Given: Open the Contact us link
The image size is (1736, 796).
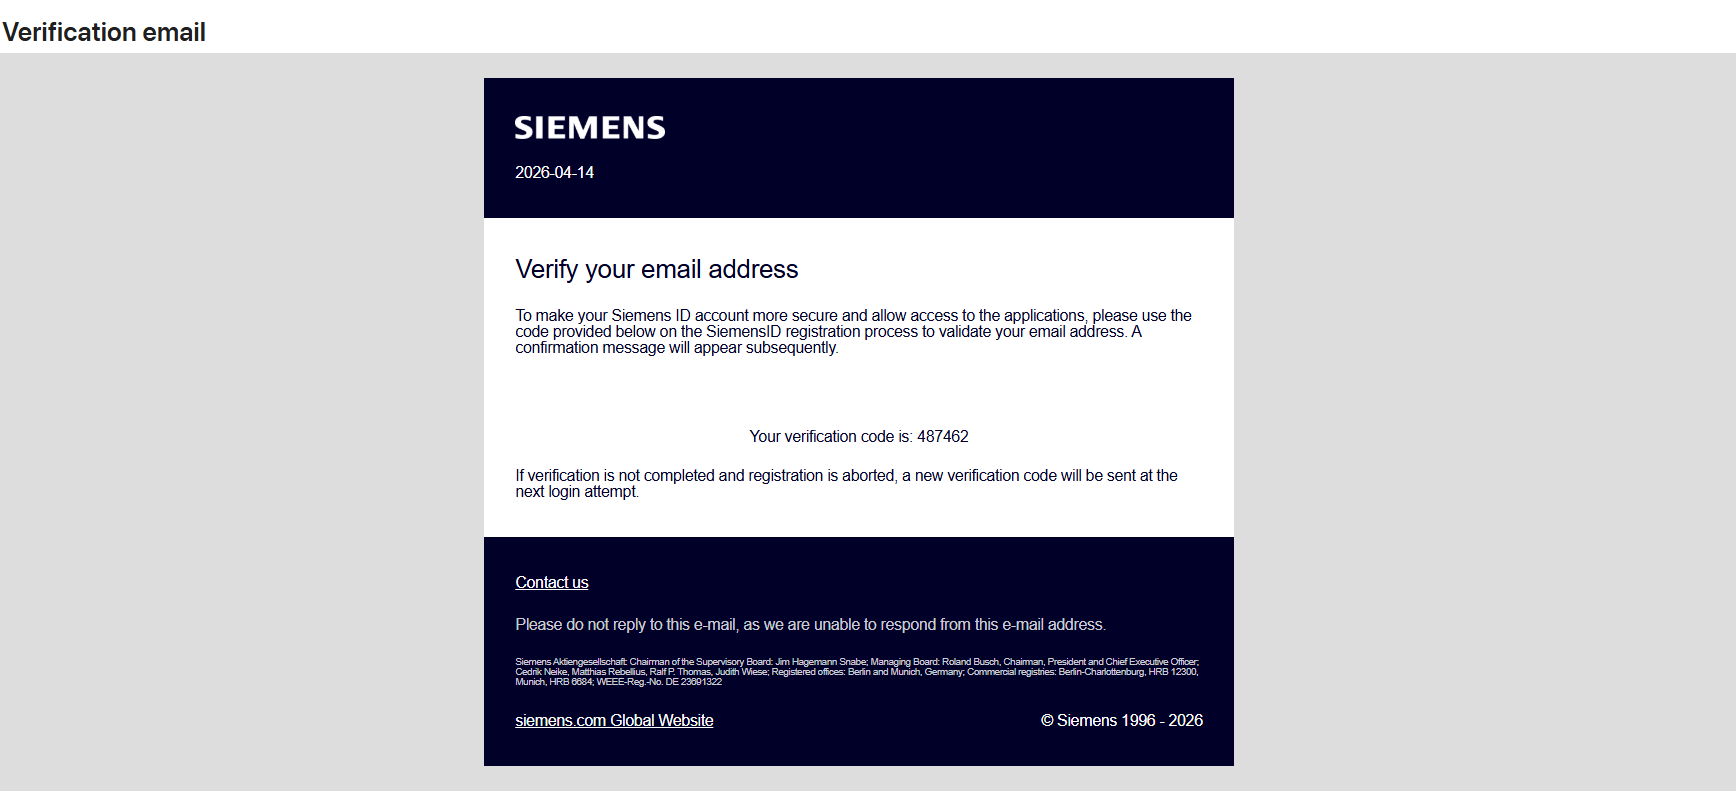Looking at the screenshot, I should click(x=552, y=583).
